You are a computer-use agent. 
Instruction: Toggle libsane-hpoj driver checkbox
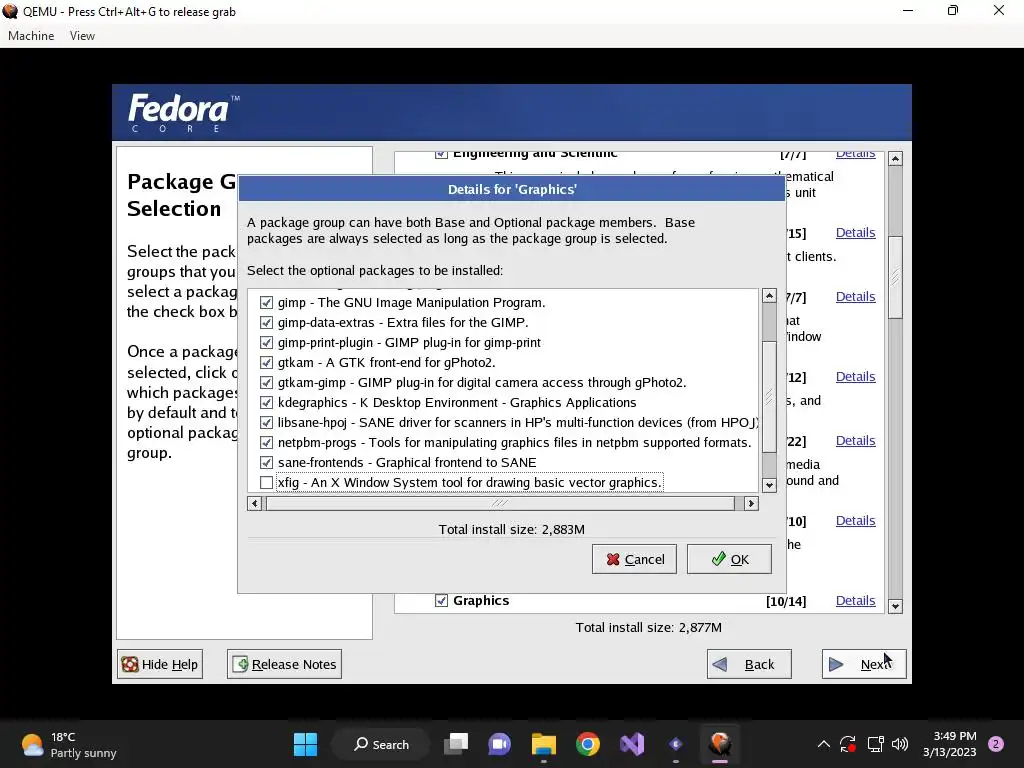pos(266,423)
